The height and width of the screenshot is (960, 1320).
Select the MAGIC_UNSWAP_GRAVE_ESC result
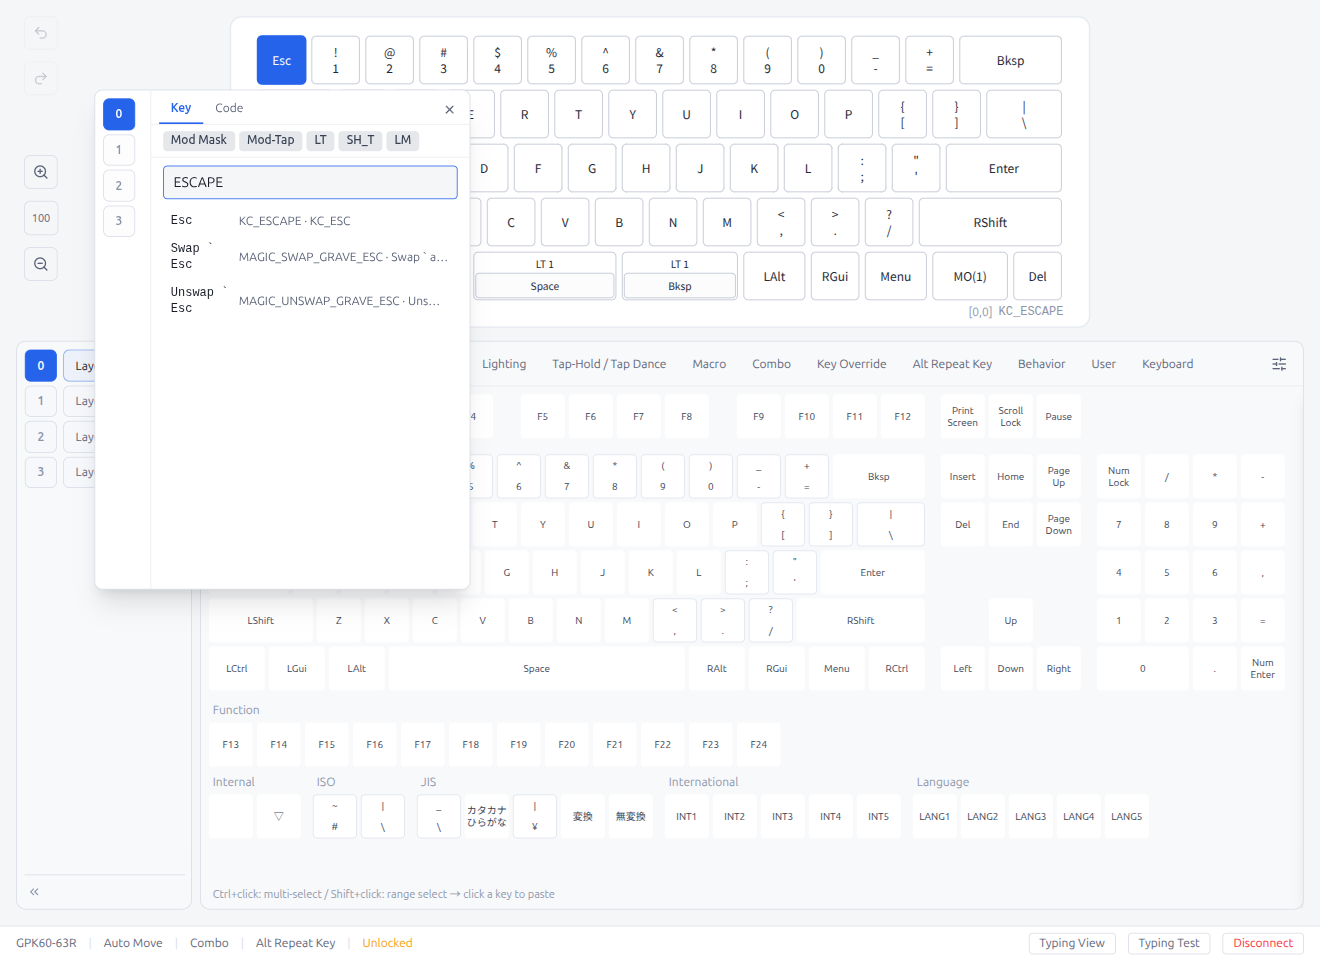click(x=310, y=301)
